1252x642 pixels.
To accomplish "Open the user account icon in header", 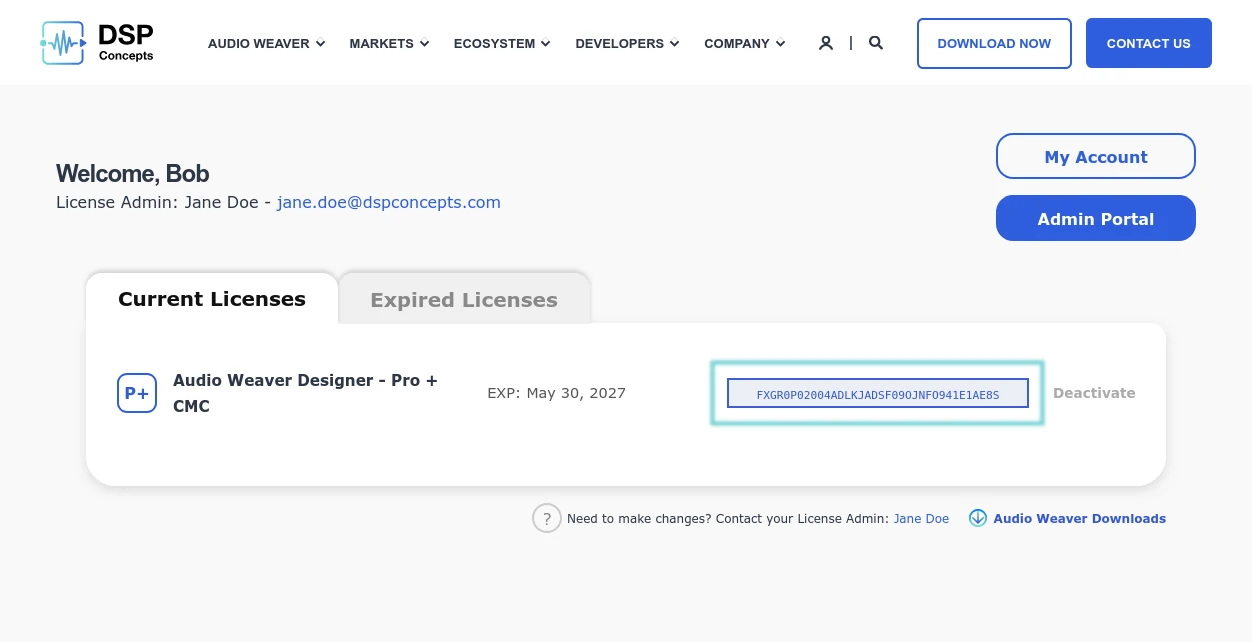I will (826, 43).
